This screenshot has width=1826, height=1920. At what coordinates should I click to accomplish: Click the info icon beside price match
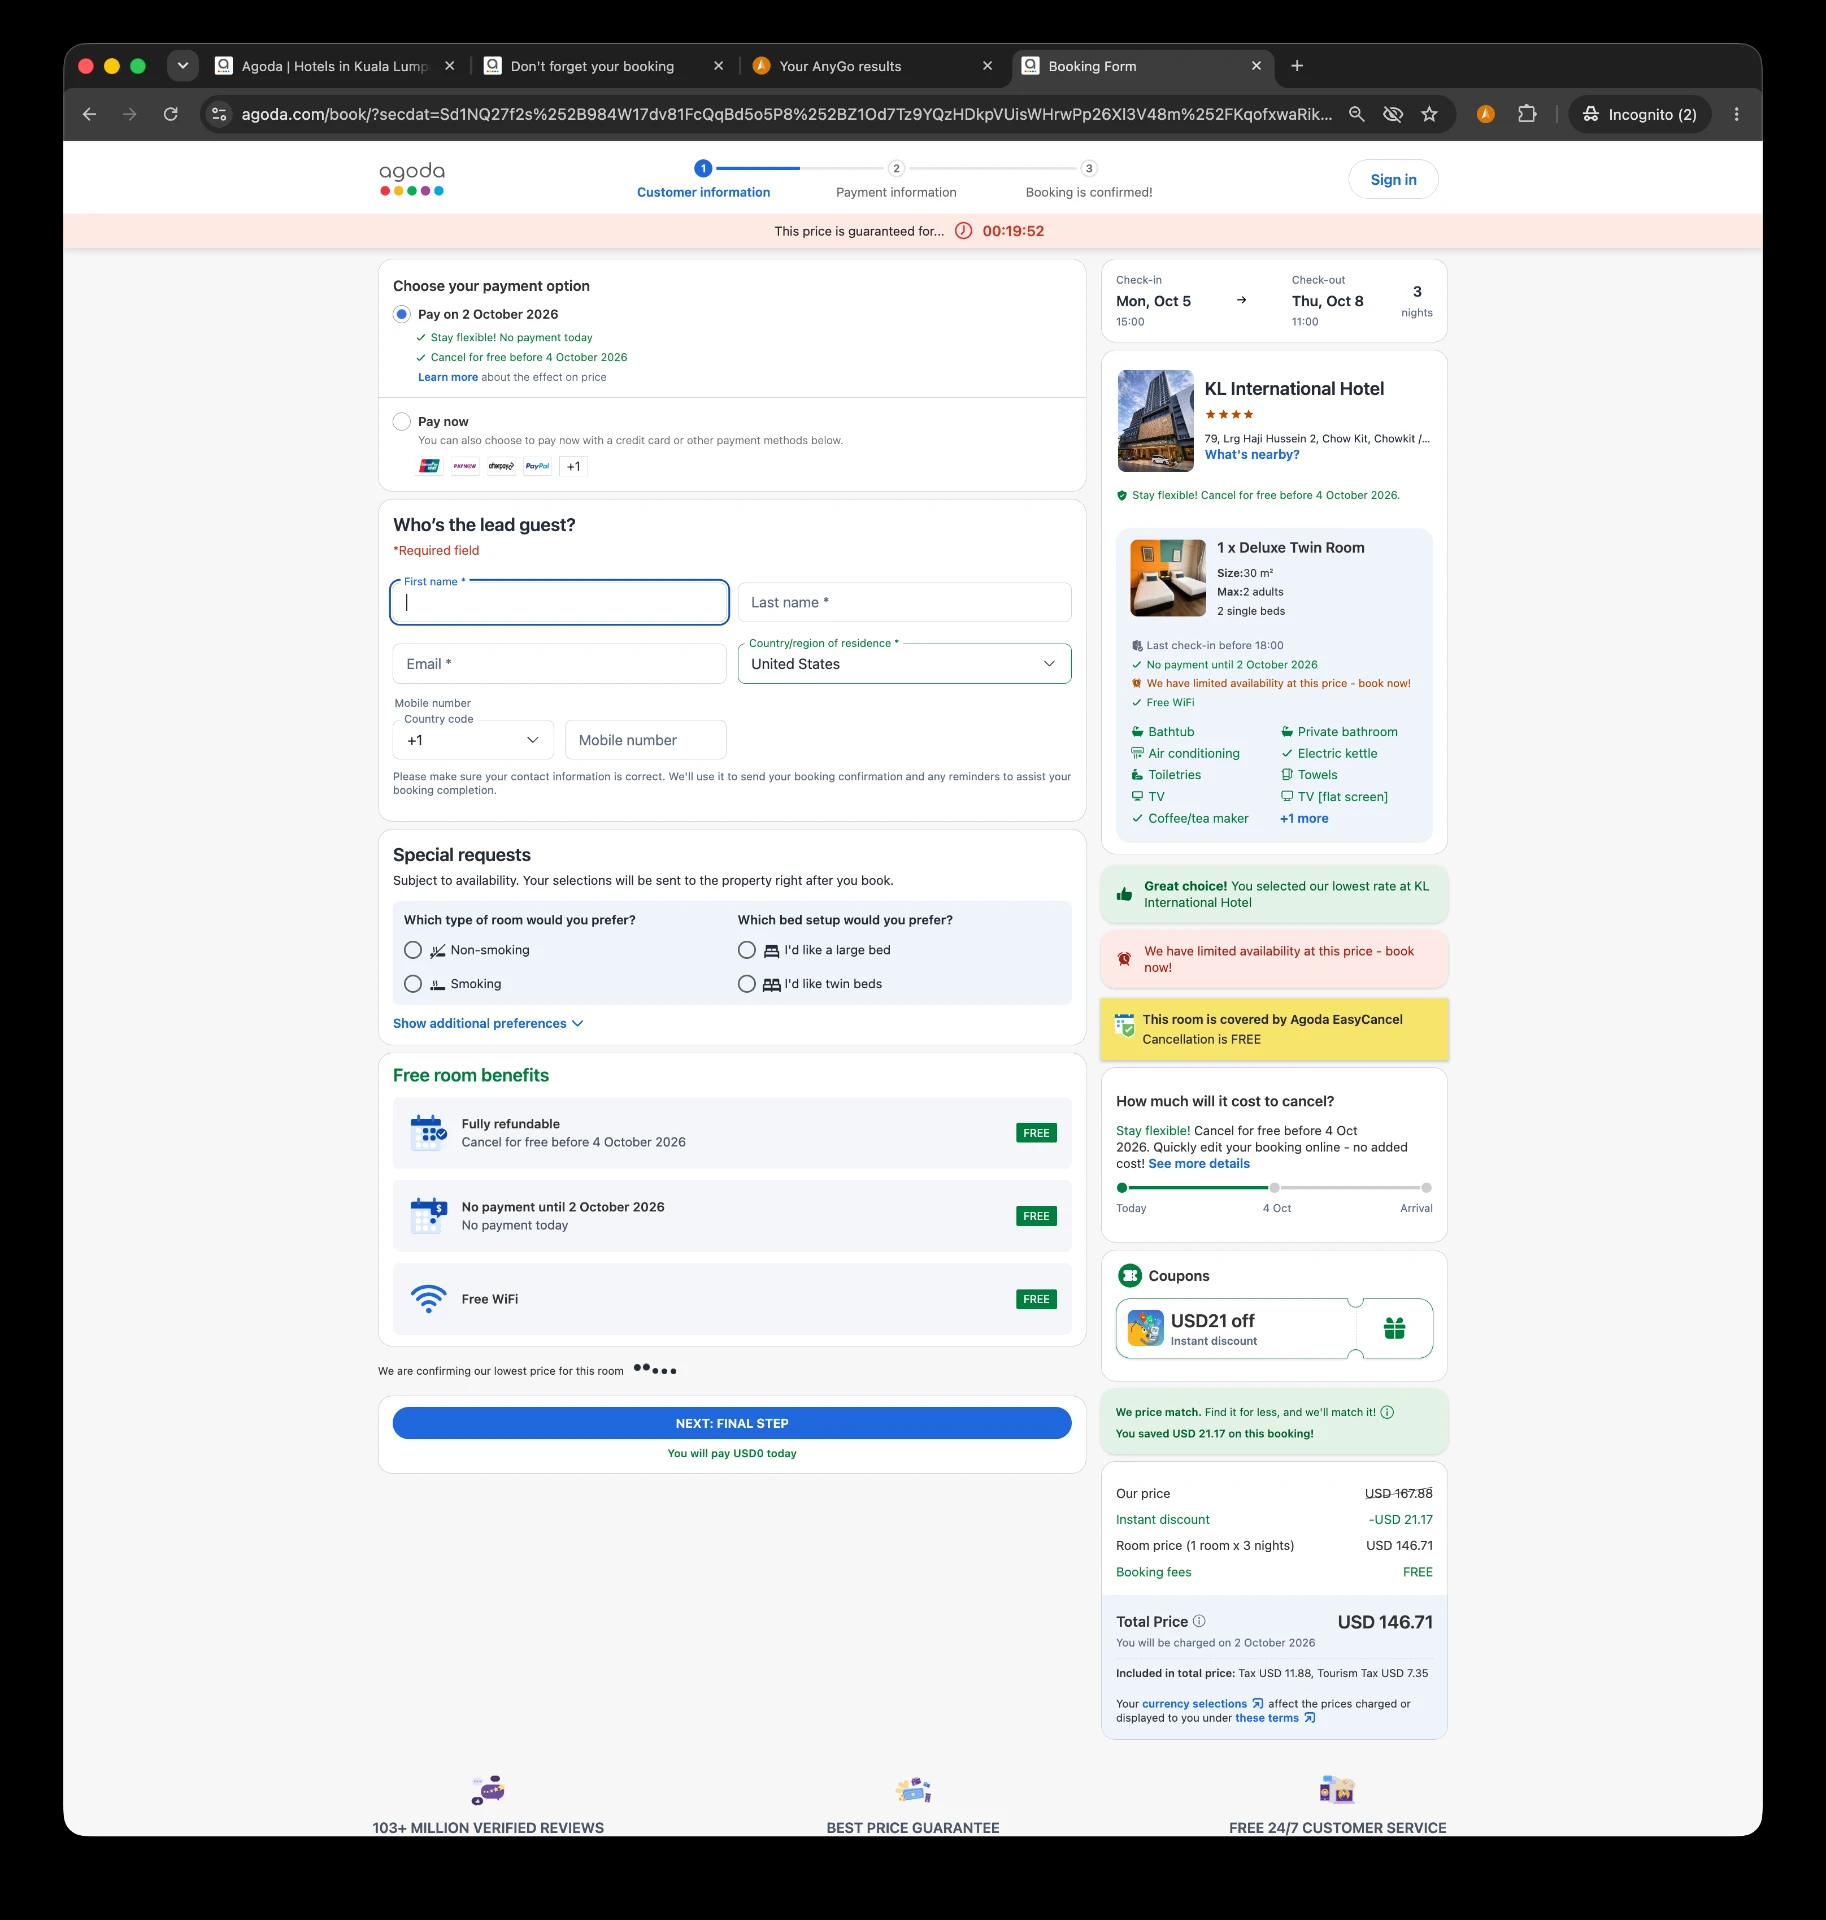click(1387, 1412)
